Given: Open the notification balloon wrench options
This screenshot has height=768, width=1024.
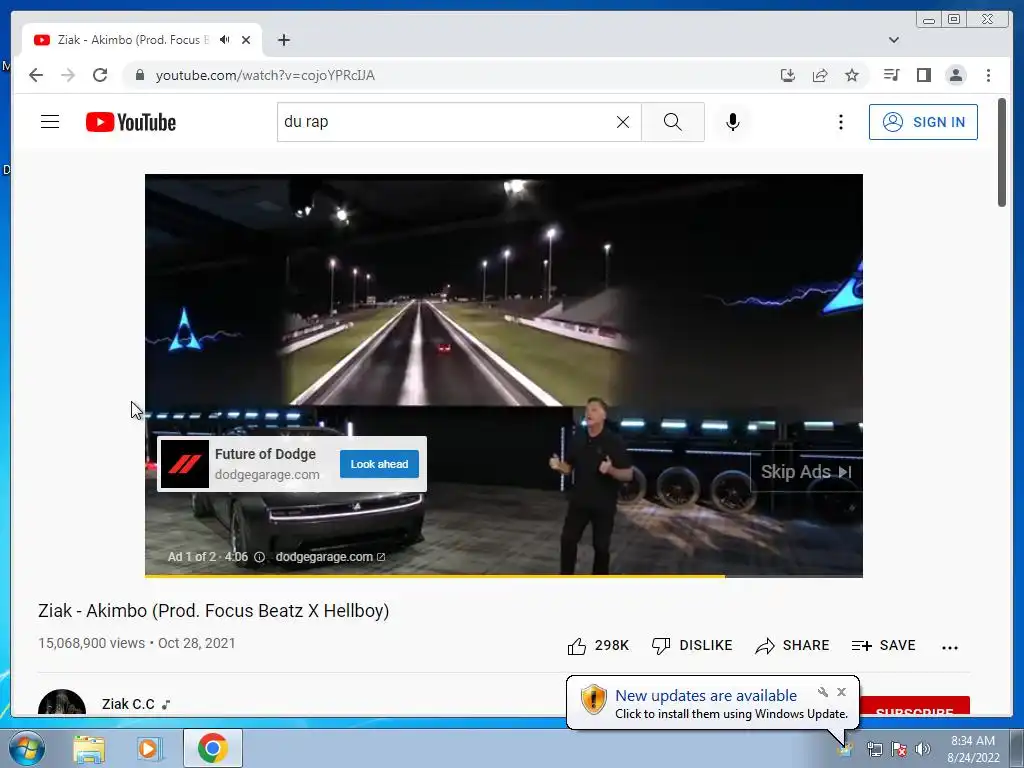Looking at the screenshot, I should pos(823,692).
